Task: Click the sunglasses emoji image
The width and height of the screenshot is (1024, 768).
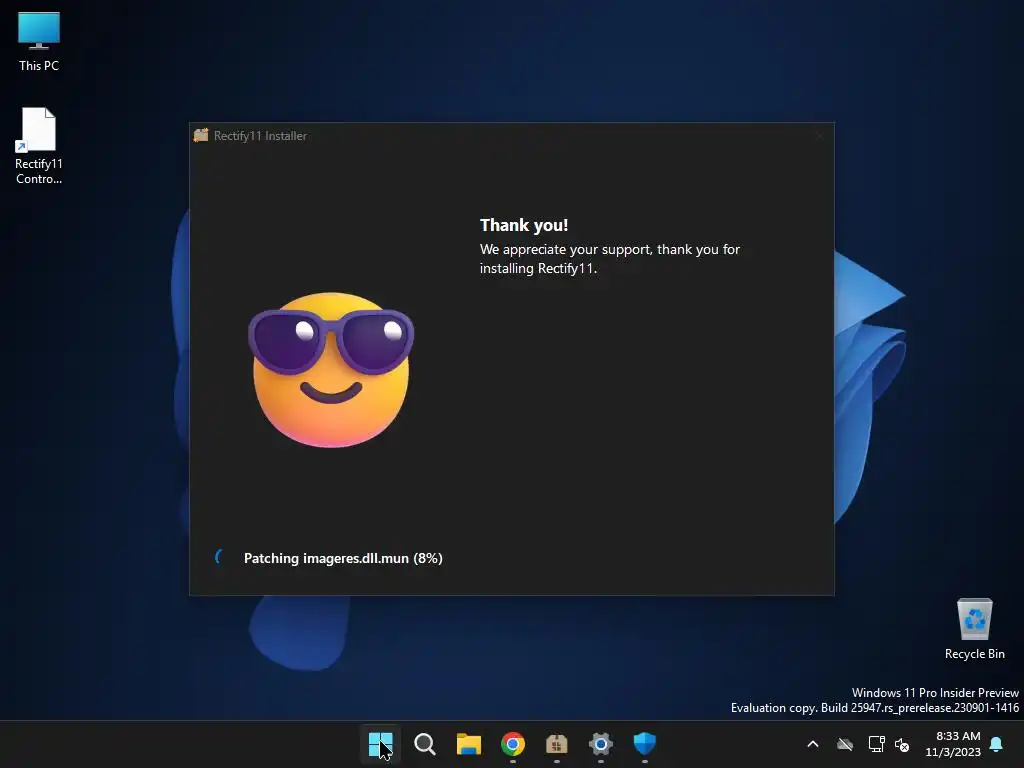Action: (x=331, y=370)
